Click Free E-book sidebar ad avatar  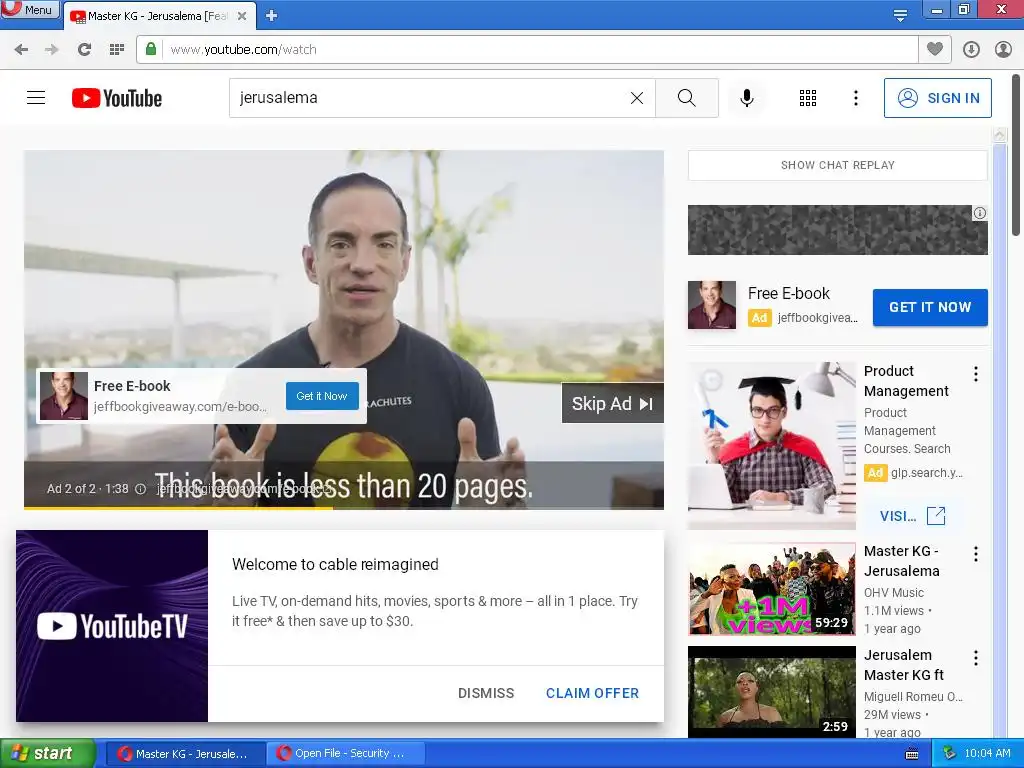pyautogui.click(x=712, y=305)
